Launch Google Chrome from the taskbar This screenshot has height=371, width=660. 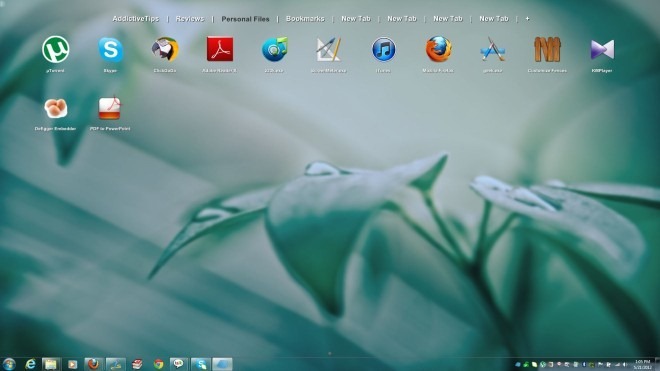159,364
